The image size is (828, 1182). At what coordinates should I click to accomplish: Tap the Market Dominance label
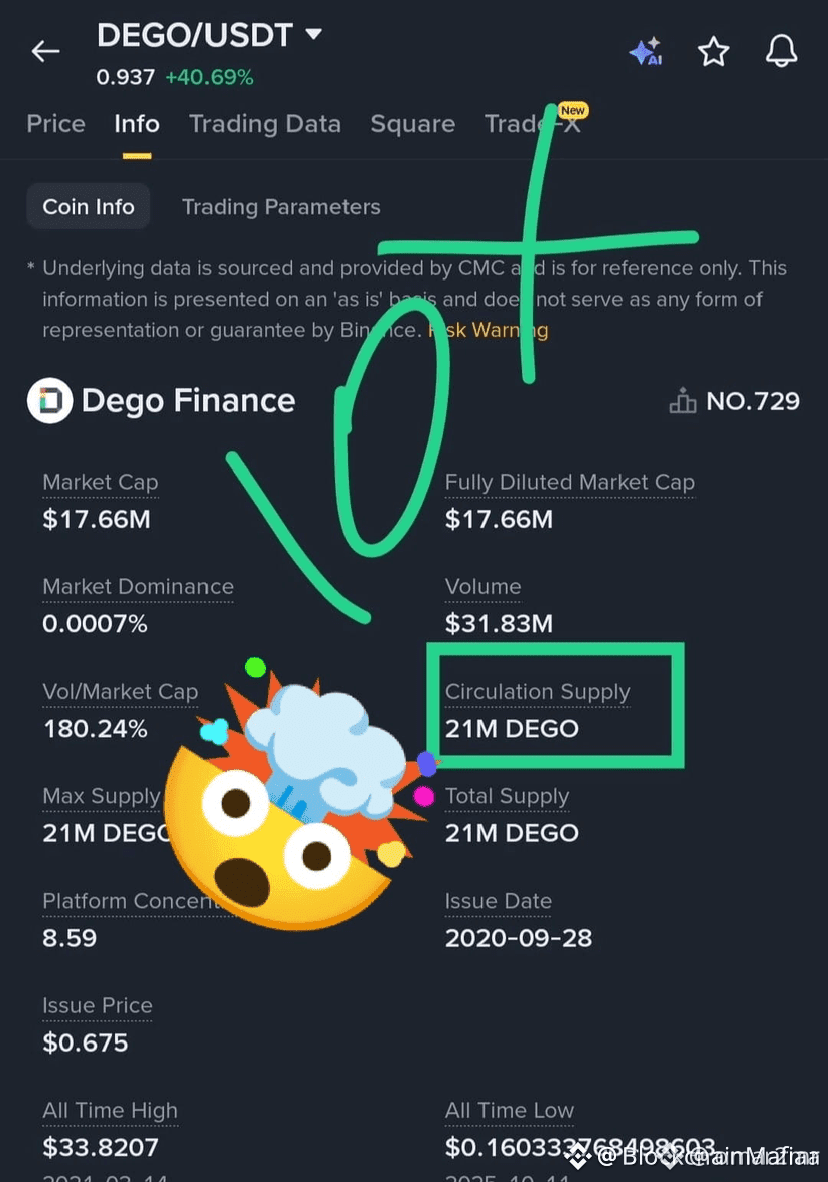tap(138, 586)
